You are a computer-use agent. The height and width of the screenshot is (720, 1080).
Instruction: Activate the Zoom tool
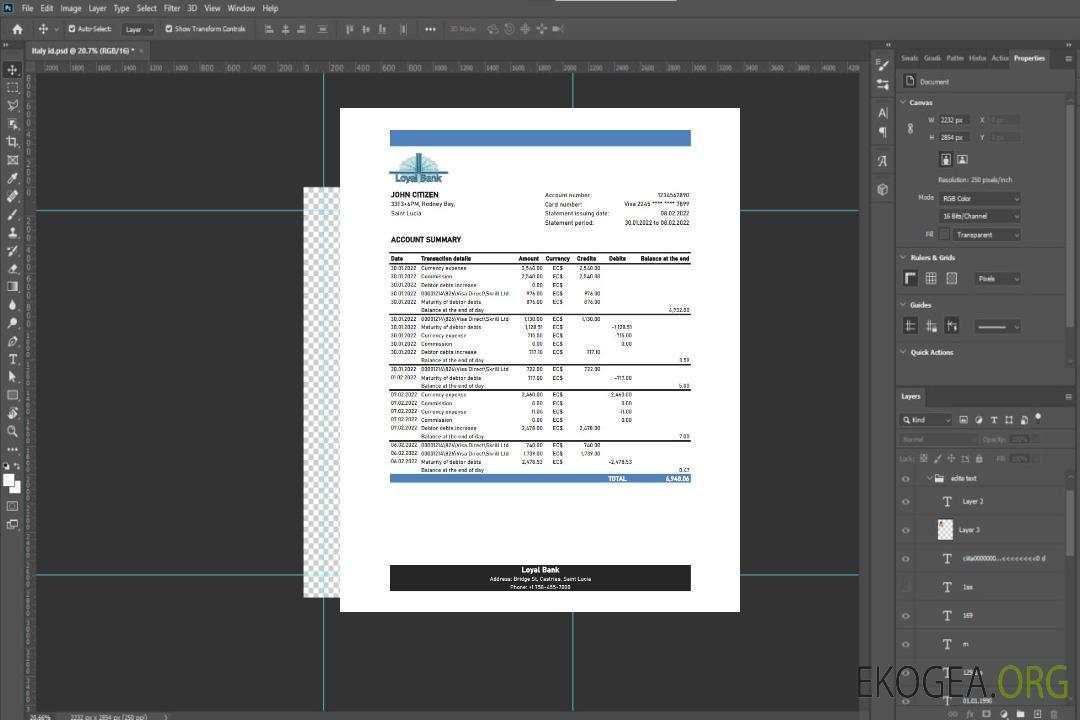tap(13, 431)
